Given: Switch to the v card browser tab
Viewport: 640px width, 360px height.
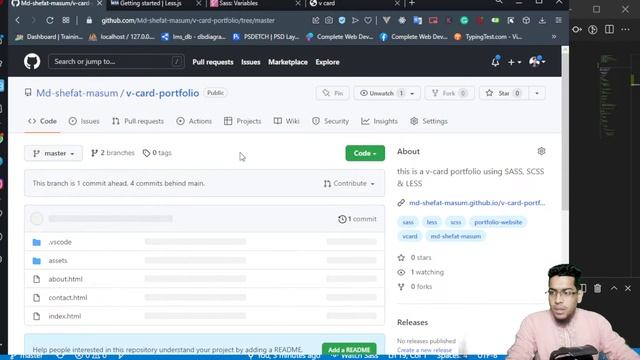Looking at the screenshot, I should 354,4.
